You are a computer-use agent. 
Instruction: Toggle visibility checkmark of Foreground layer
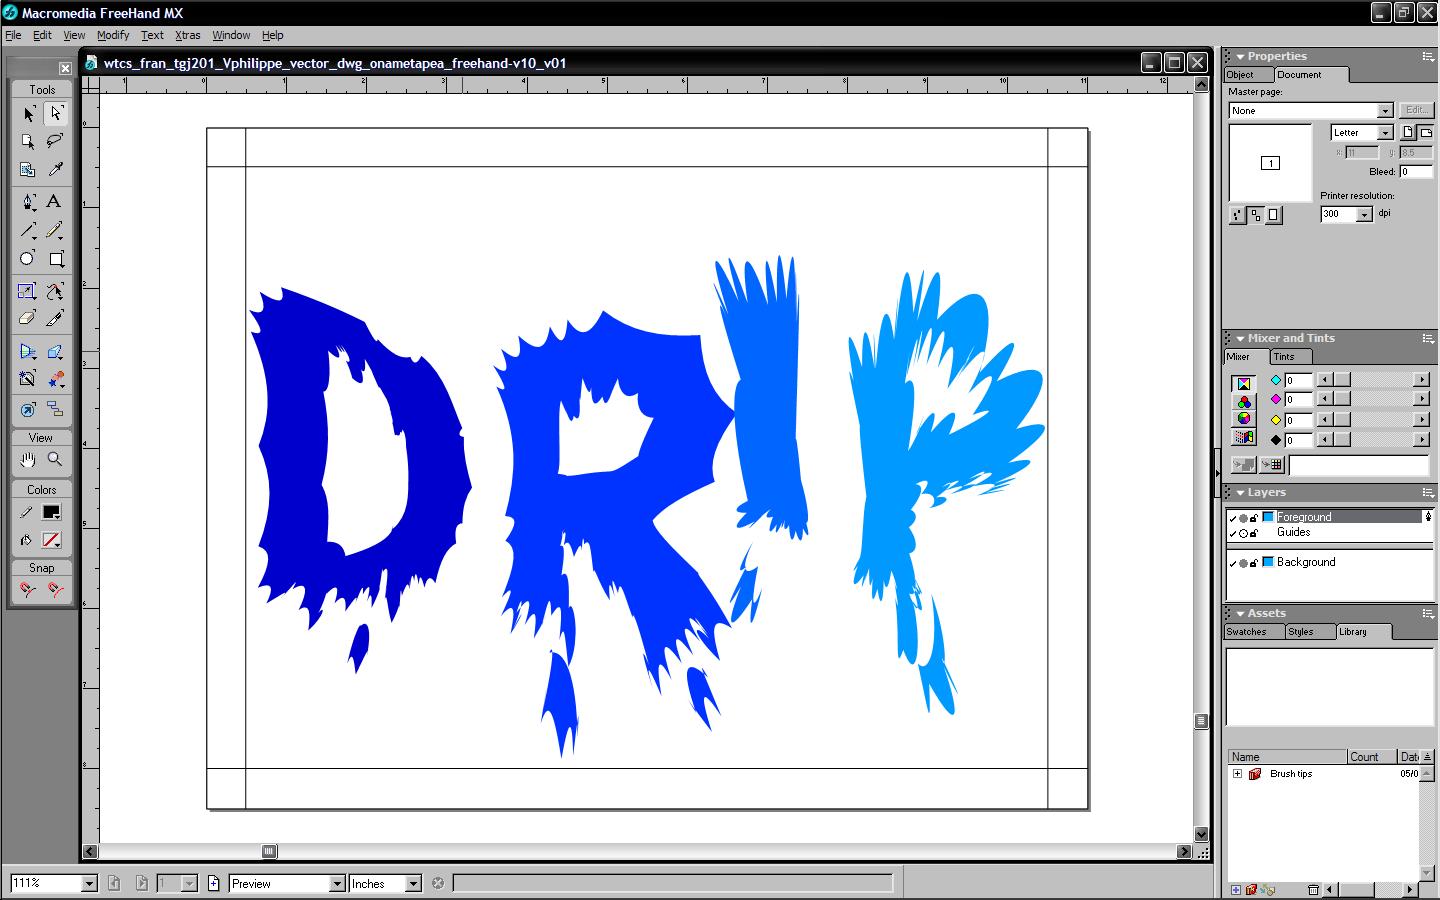(1233, 518)
